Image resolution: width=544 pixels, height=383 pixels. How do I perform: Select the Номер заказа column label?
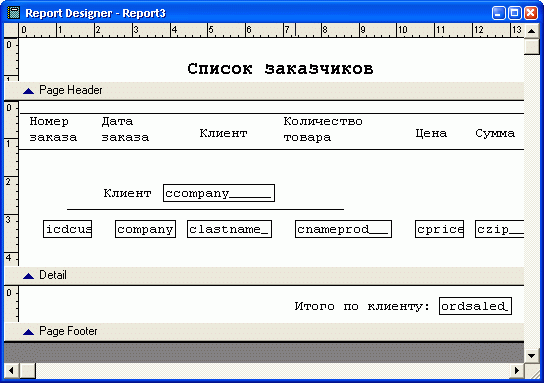(x=53, y=129)
